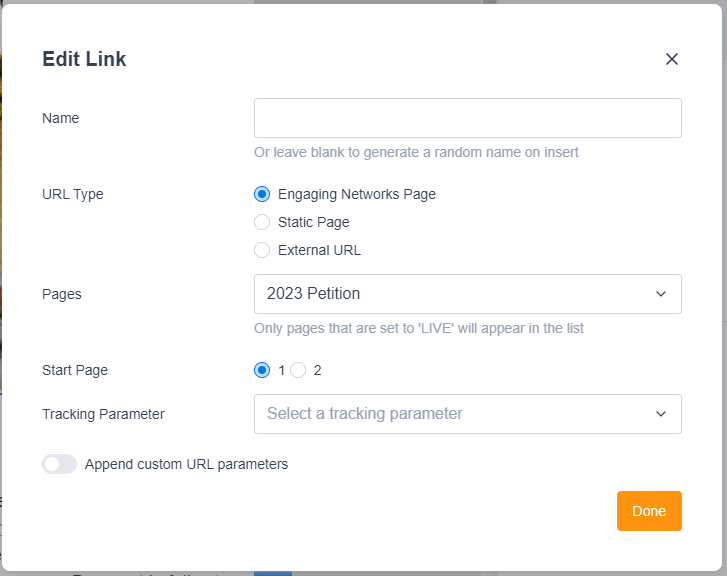Screen dimensions: 727x576
Task: Close the Edit Link dialog
Action: click(672, 59)
